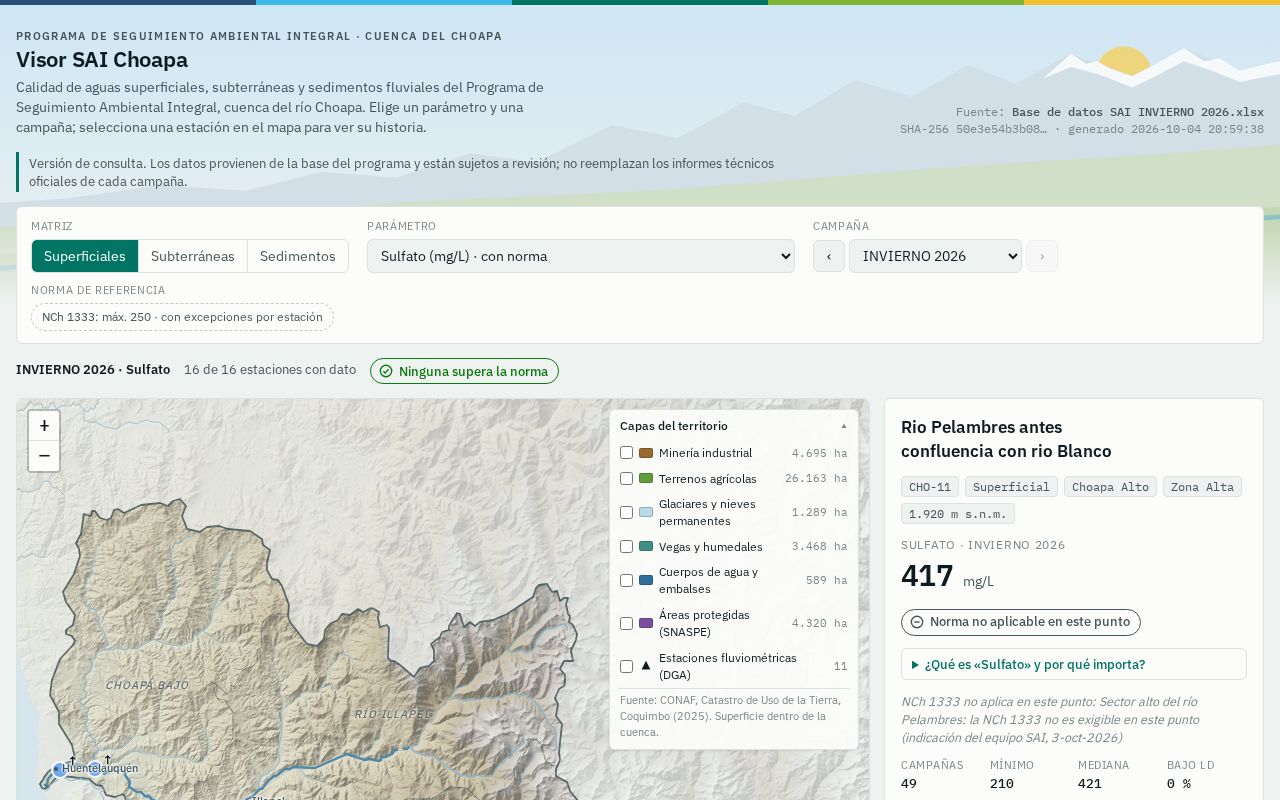The width and height of the screenshot is (1280, 800).
Task: Click the 'Visor SAI Choapa' page title
Action: [x=102, y=60]
